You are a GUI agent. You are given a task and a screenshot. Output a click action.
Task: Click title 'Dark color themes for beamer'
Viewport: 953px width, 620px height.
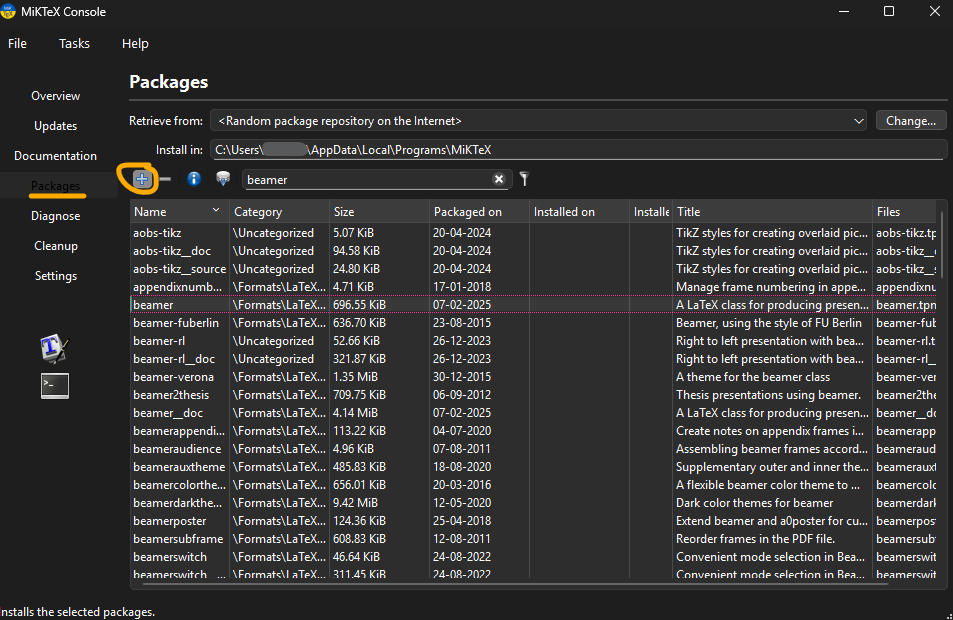[x=754, y=503]
